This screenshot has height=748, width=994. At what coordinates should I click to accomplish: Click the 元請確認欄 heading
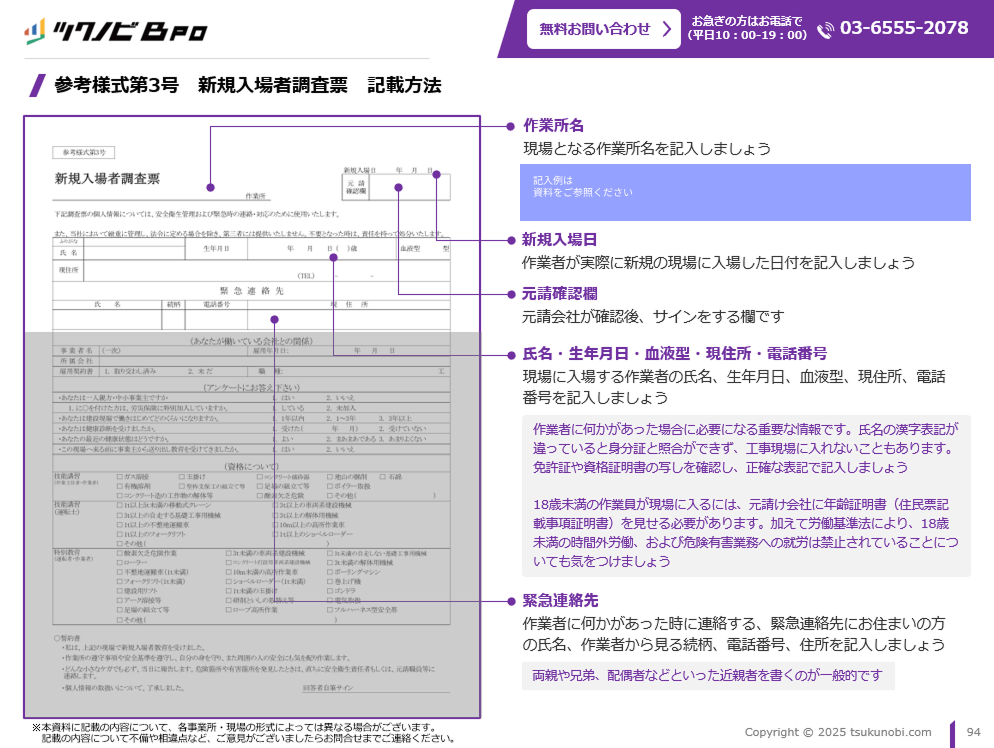tap(559, 293)
